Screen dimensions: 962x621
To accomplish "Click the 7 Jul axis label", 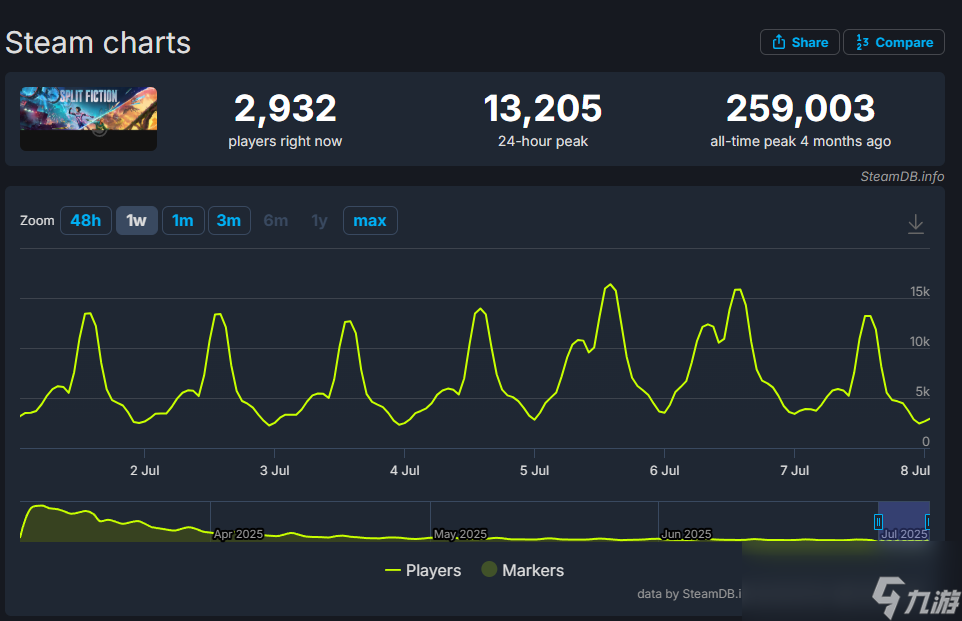I will (795, 470).
